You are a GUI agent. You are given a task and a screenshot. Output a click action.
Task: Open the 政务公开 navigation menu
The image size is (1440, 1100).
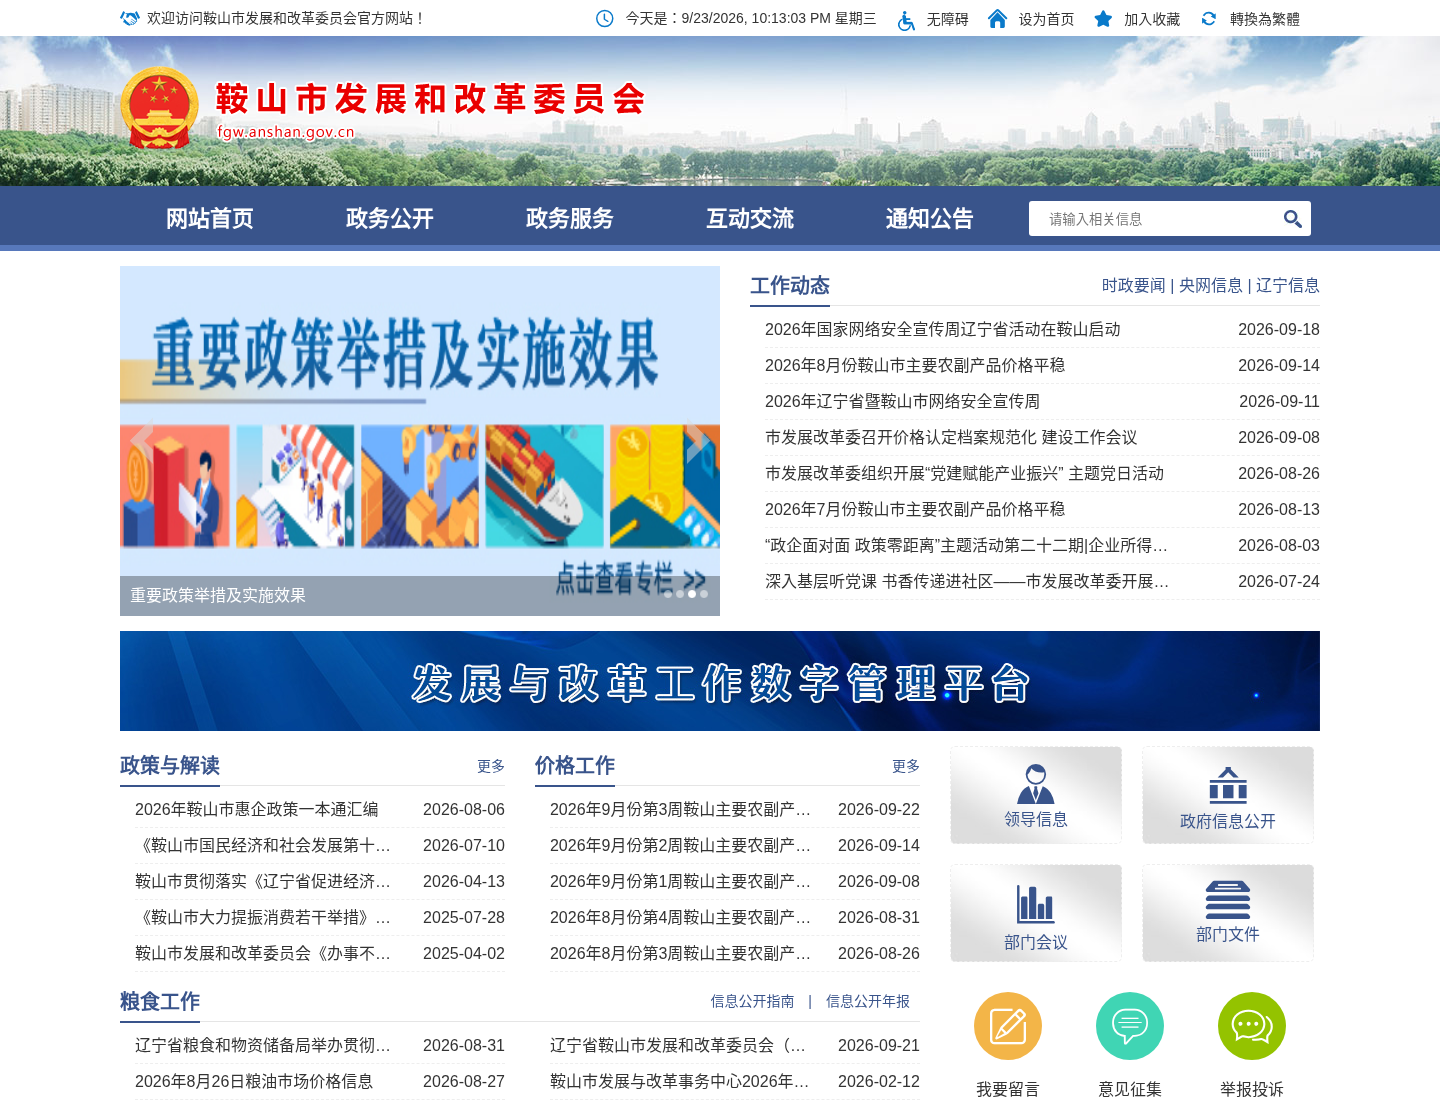click(390, 218)
